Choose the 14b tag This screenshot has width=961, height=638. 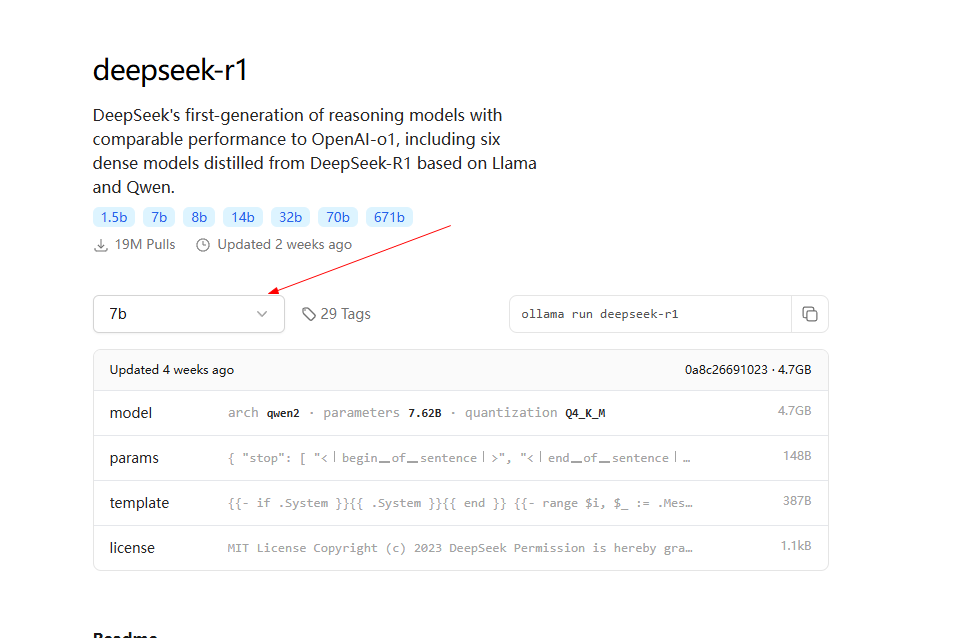pyautogui.click(x=243, y=217)
